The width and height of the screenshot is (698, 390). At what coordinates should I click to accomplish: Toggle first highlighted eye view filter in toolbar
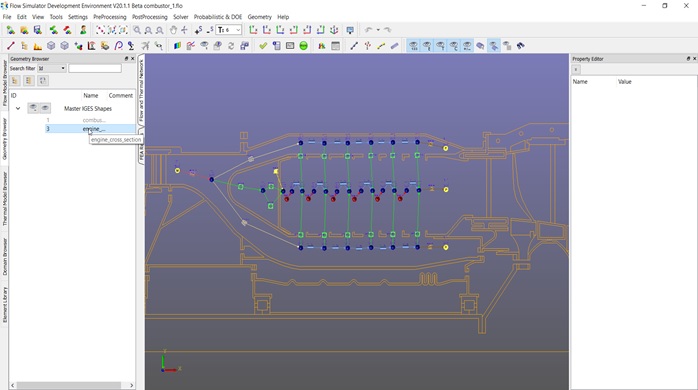[414, 45]
